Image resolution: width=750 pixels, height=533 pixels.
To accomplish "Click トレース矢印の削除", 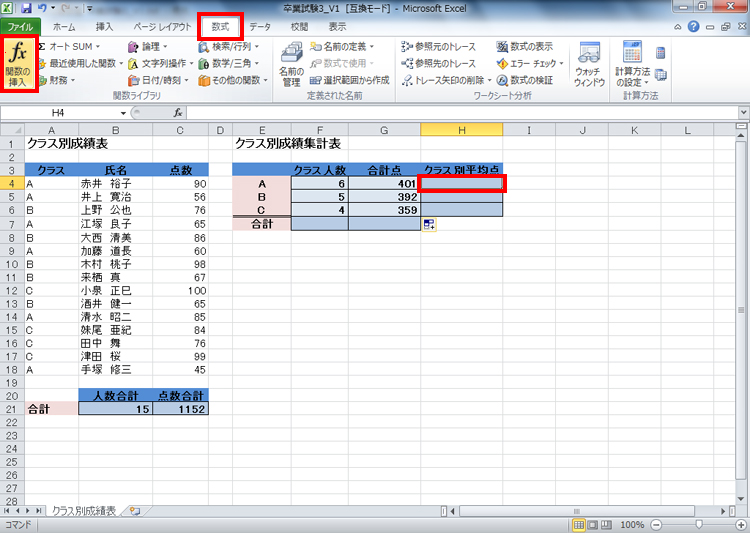I will click(443, 80).
